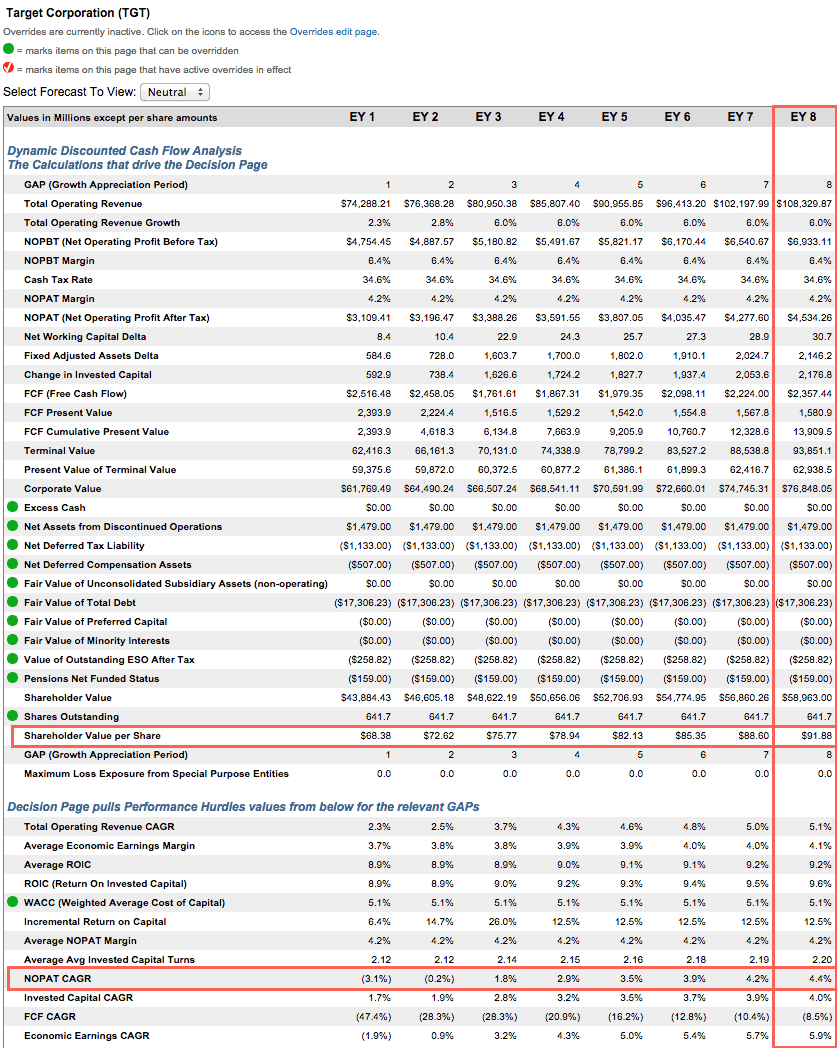Click Maximum Loss Exposure from Special Purpose Entities label
The image size is (837, 1048).
click(156, 773)
